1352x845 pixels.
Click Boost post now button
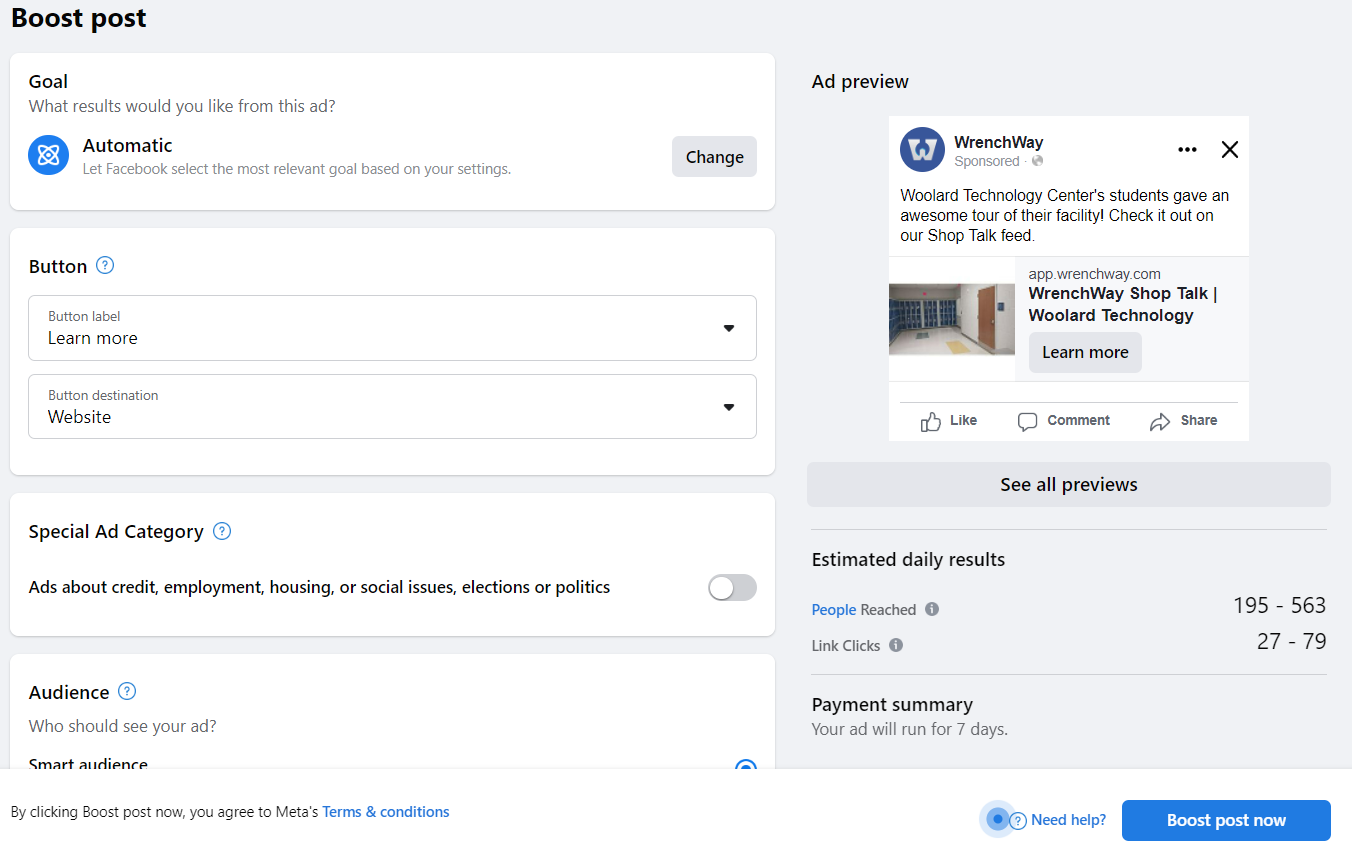[1226, 820]
